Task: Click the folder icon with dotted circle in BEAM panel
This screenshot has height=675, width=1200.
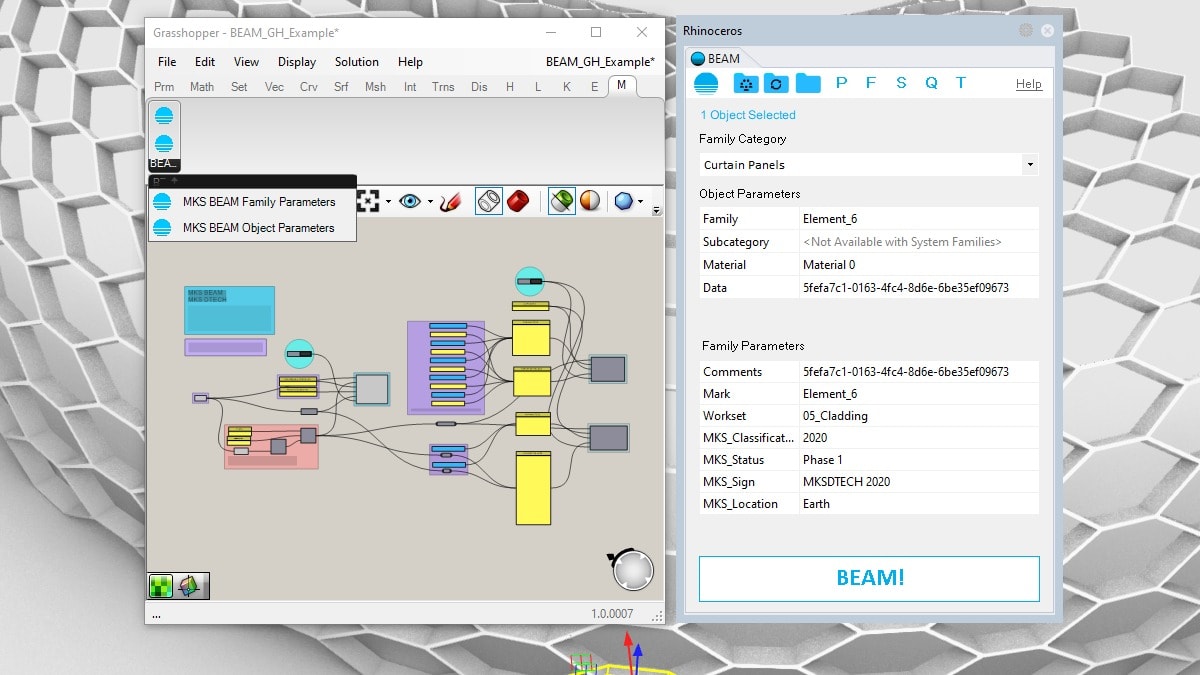Action: pyautogui.click(x=746, y=83)
